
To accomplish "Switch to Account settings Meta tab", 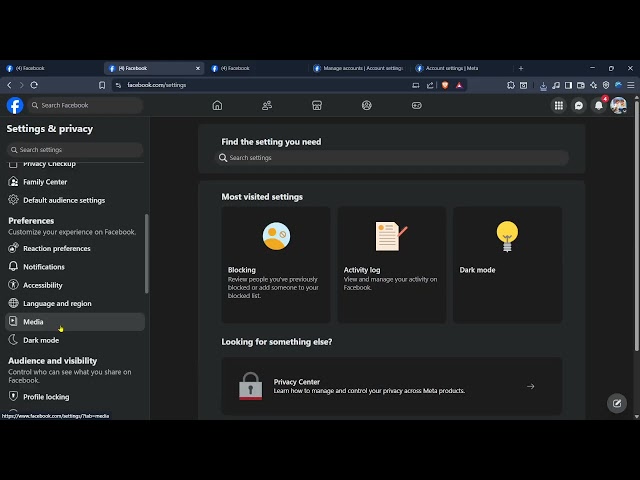I will tap(461, 68).
